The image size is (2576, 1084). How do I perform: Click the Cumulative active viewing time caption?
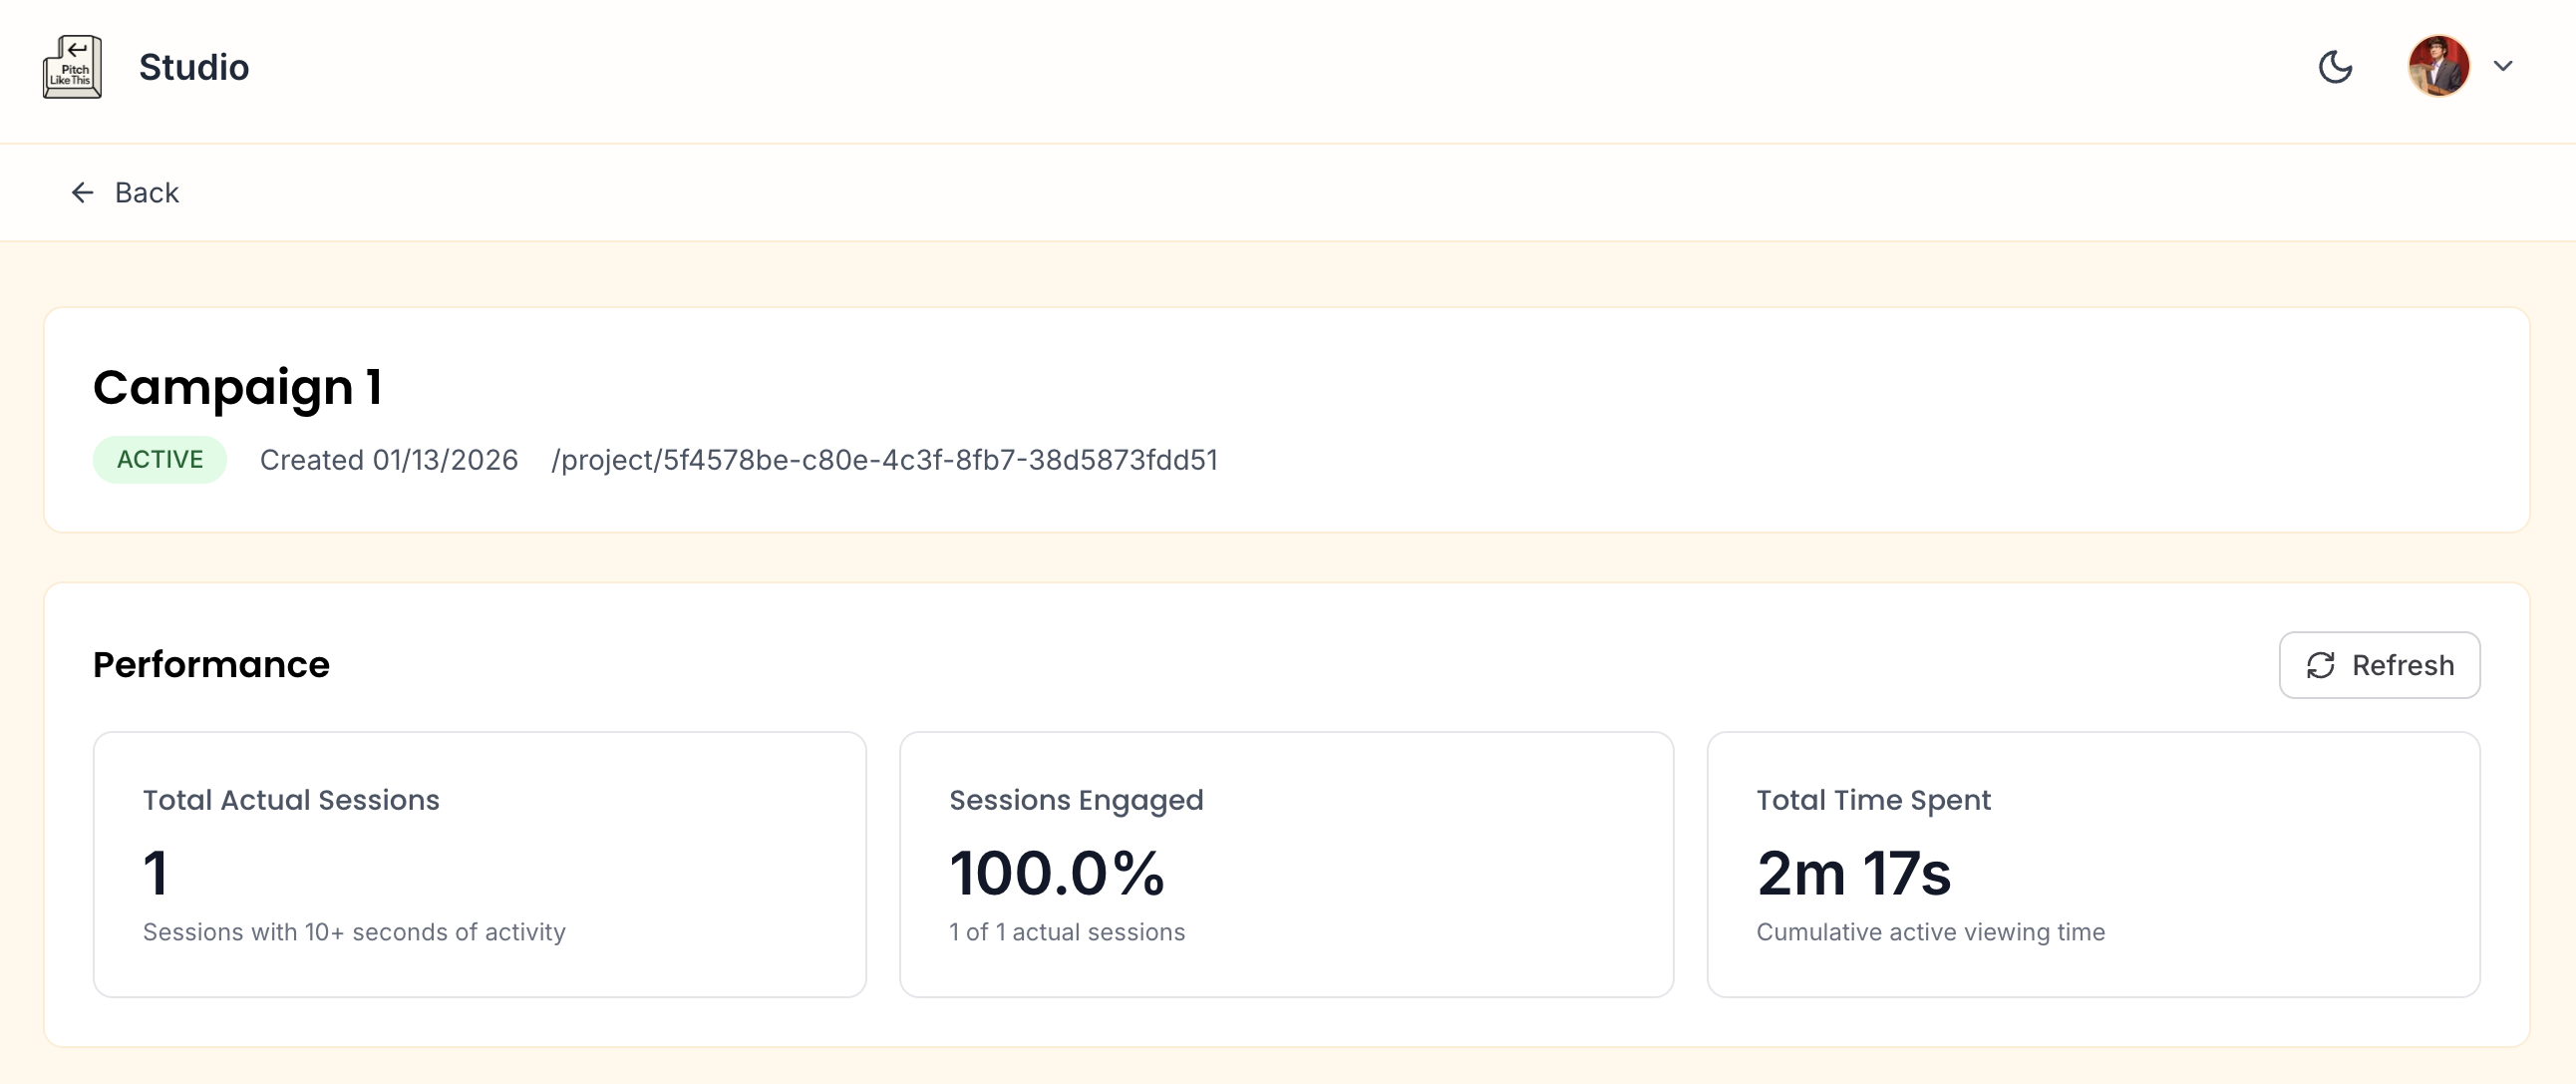(x=1930, y=932)
